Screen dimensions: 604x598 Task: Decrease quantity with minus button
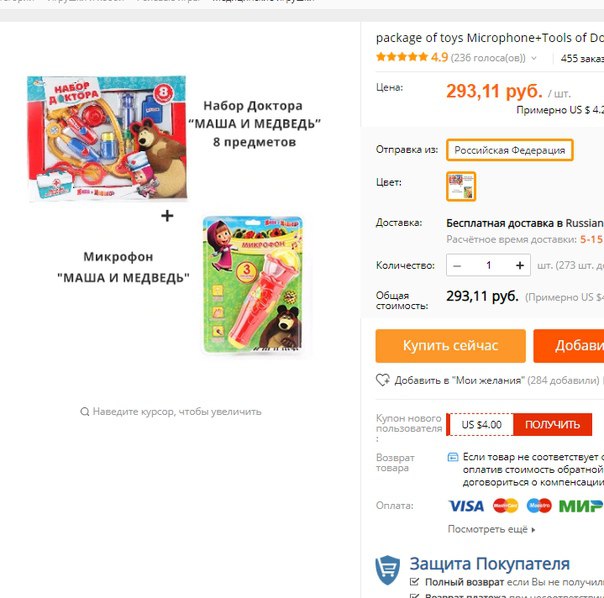point(457,265)
